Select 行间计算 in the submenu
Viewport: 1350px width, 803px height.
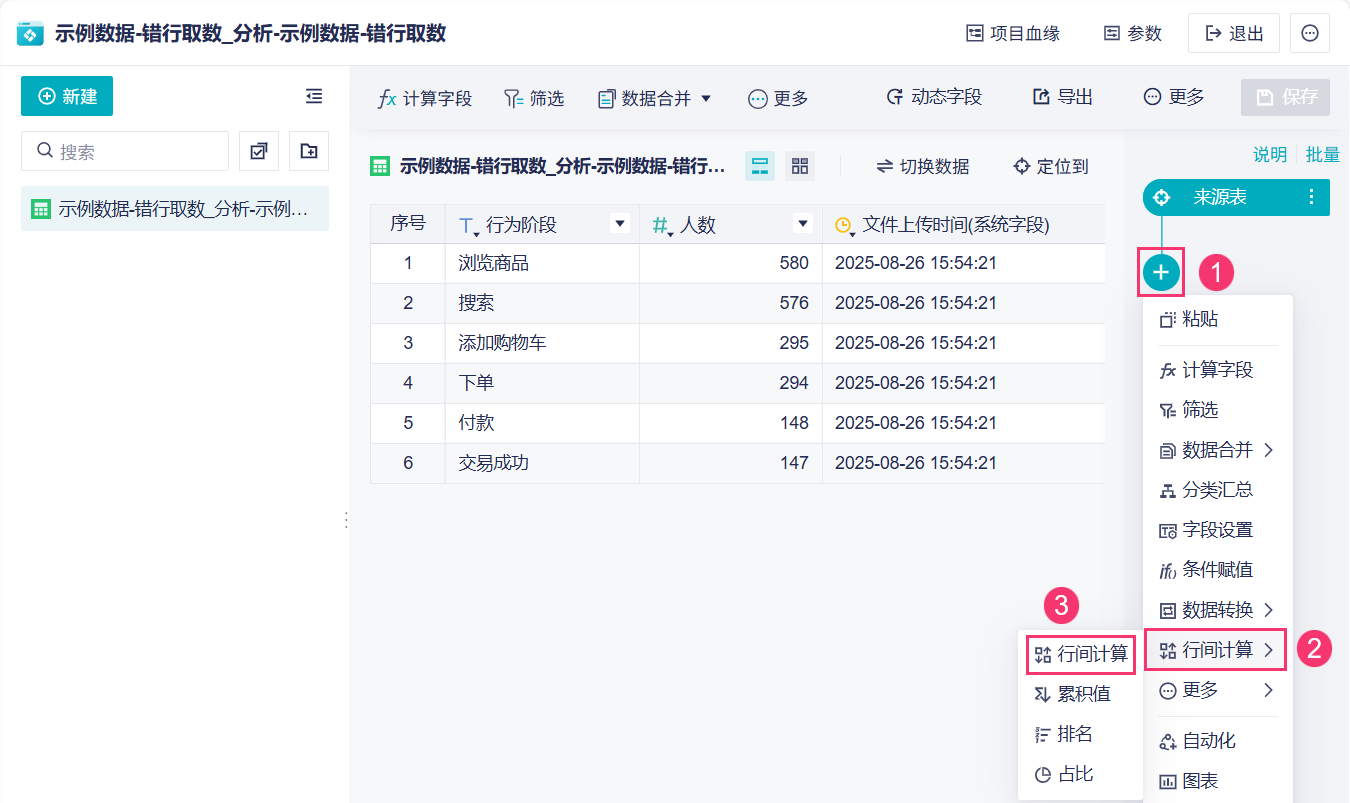pos(1082,654)
